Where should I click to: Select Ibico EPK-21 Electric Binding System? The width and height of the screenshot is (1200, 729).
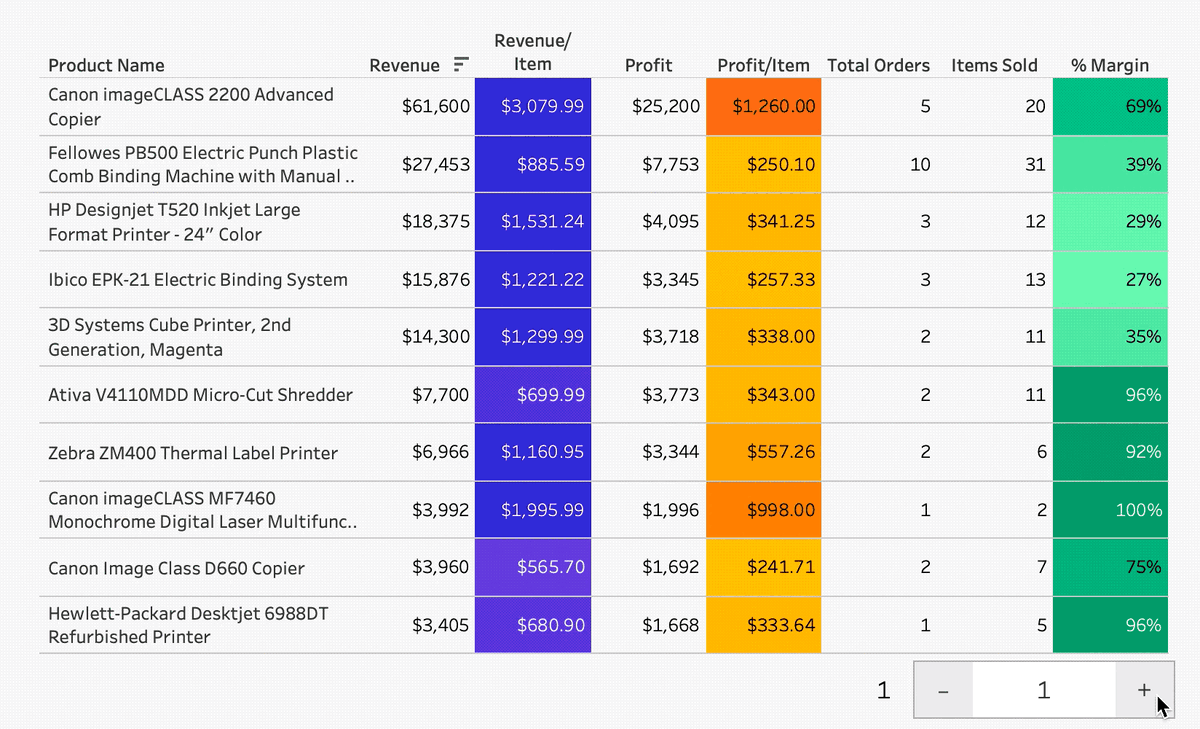(x=198, y=280)
